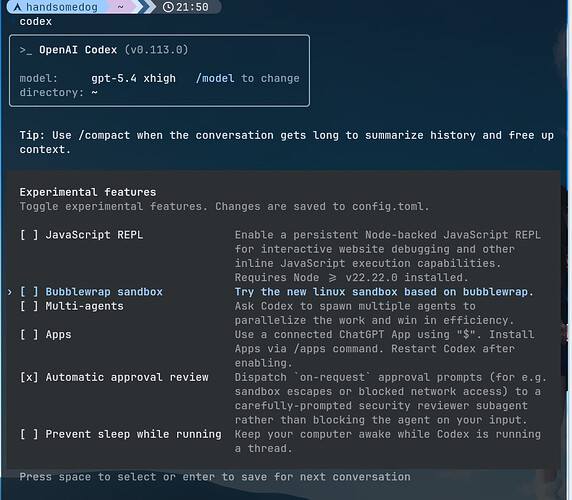Enable the Bubblewrap sandbox checkbox

29,292
